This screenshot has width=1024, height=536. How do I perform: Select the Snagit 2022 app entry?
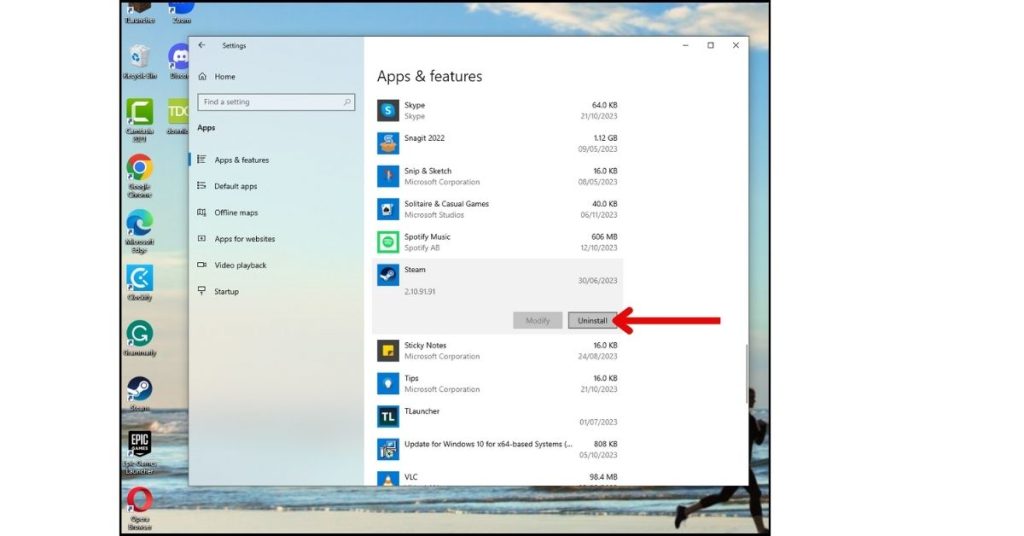pos(497,143)
